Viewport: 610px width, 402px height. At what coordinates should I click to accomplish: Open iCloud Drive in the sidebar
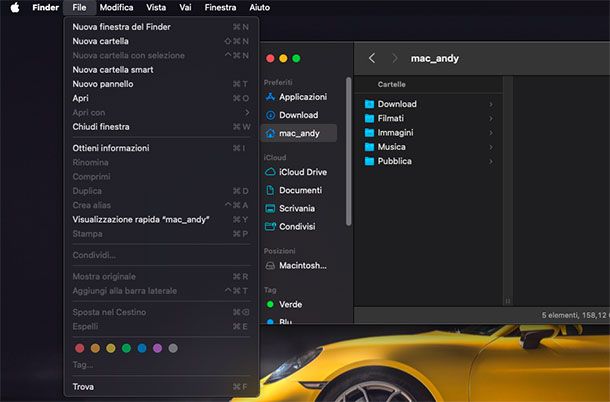[299, 172]
